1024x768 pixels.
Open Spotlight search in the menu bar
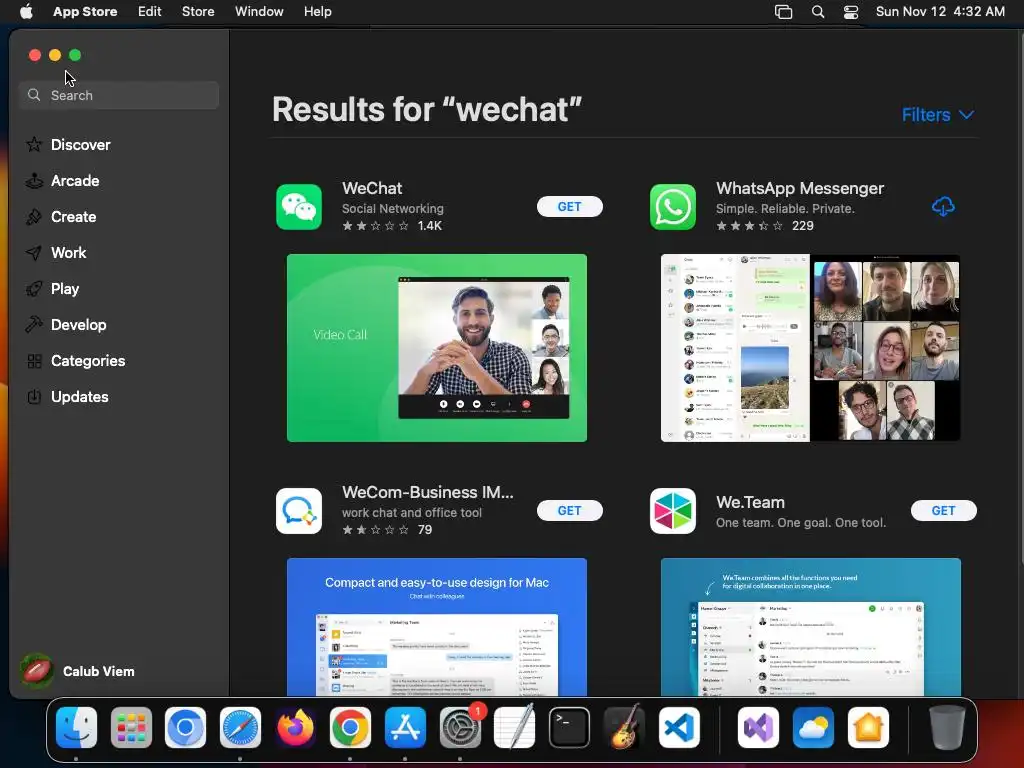[x=818, y=12]
